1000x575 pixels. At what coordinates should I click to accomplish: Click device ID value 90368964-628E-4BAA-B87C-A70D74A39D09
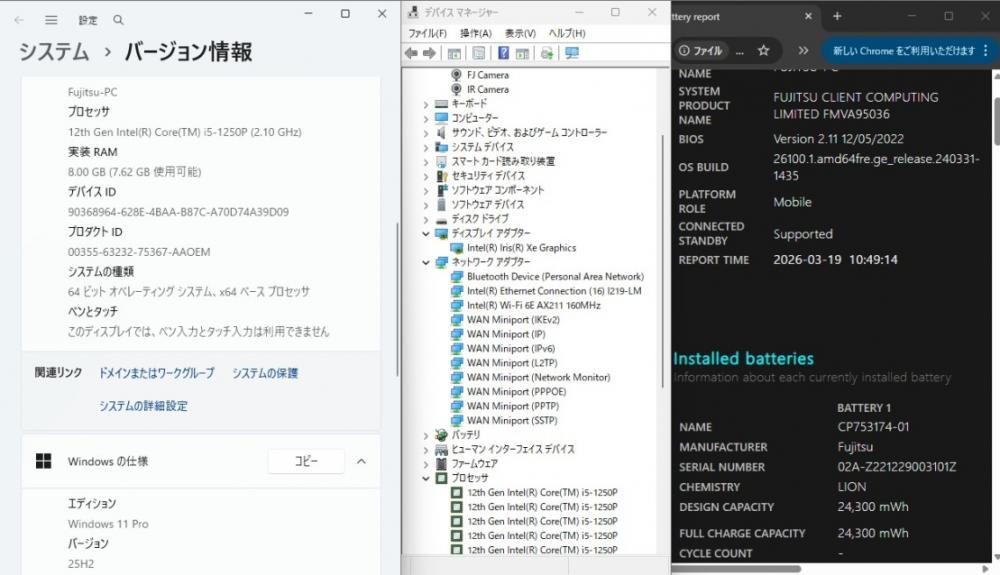tap(179, 212)
